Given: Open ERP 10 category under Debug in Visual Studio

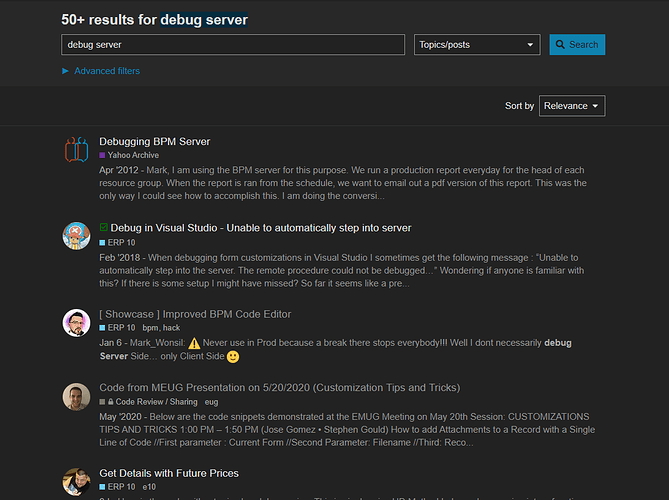Looking at the screenshot, I should point(117,242).
